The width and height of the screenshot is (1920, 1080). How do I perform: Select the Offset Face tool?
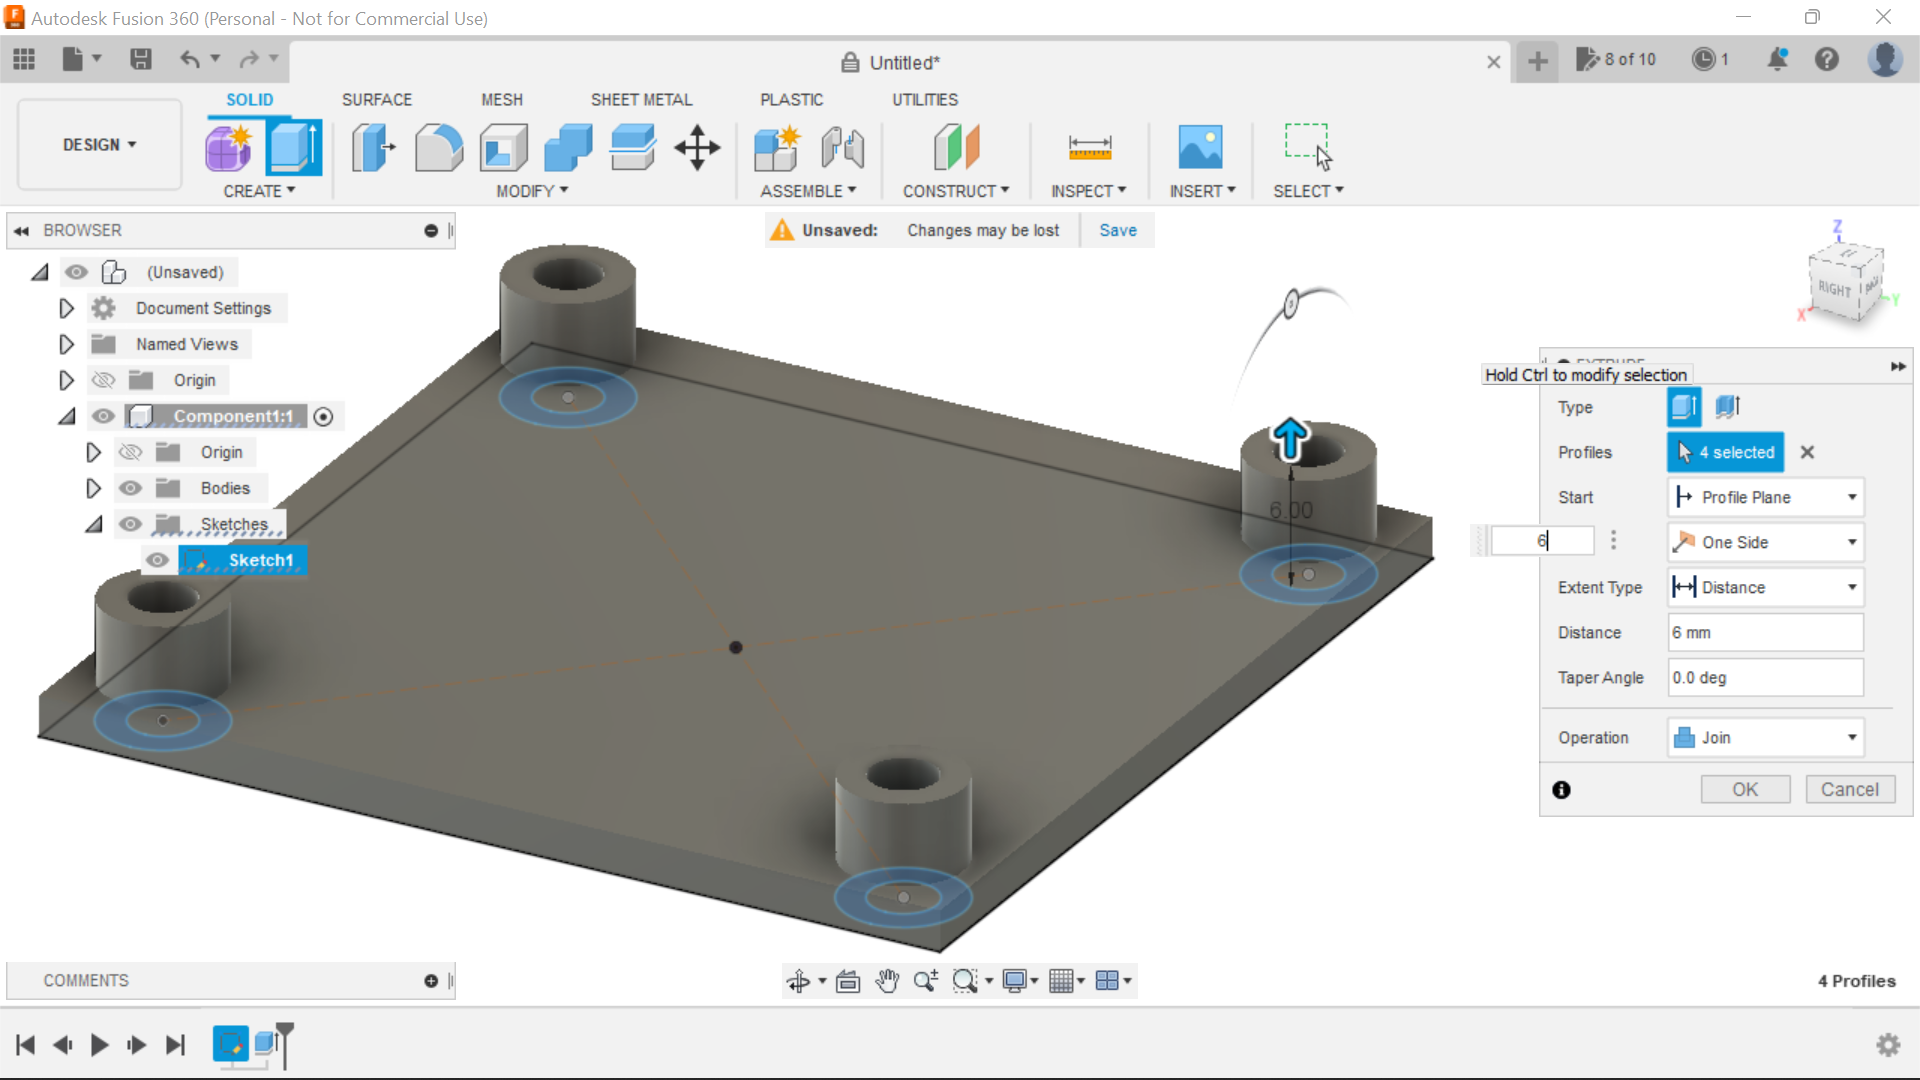[x=633, y=148]
